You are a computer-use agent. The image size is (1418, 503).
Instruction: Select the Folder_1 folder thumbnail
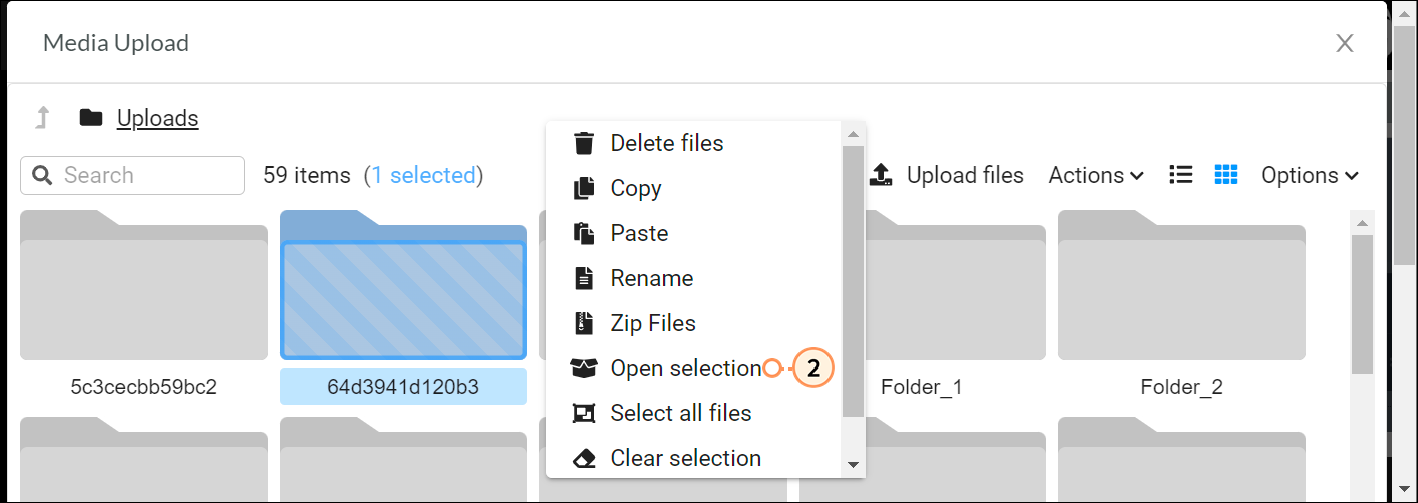922,285
